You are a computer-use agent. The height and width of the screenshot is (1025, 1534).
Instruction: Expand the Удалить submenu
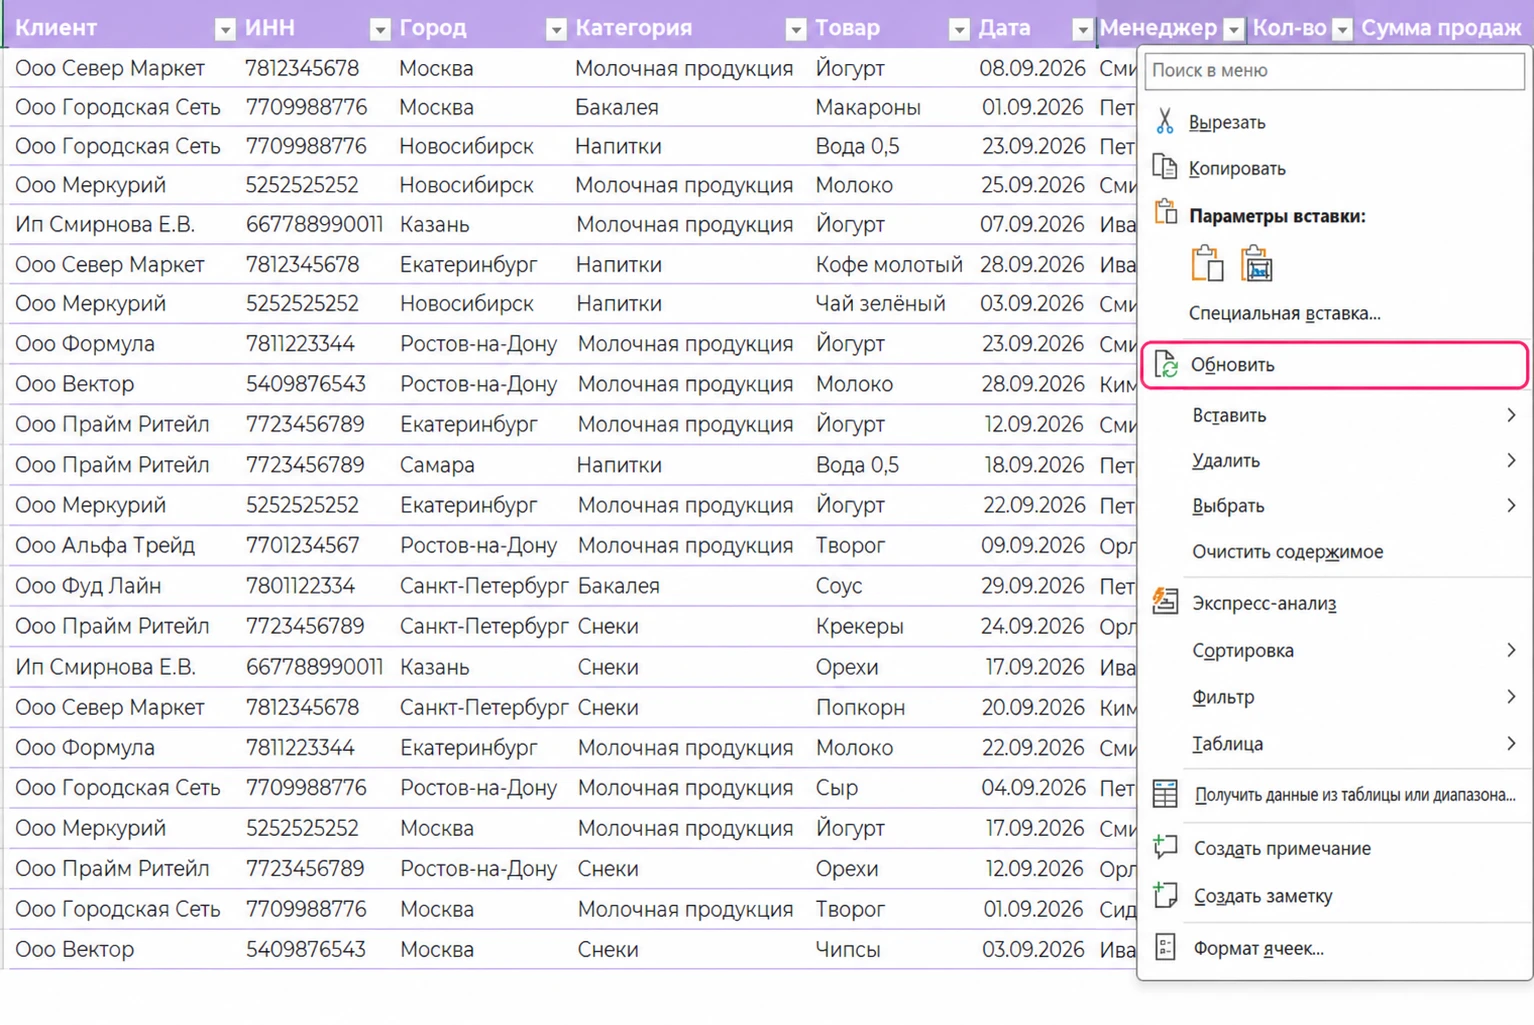pos(1334,460)
